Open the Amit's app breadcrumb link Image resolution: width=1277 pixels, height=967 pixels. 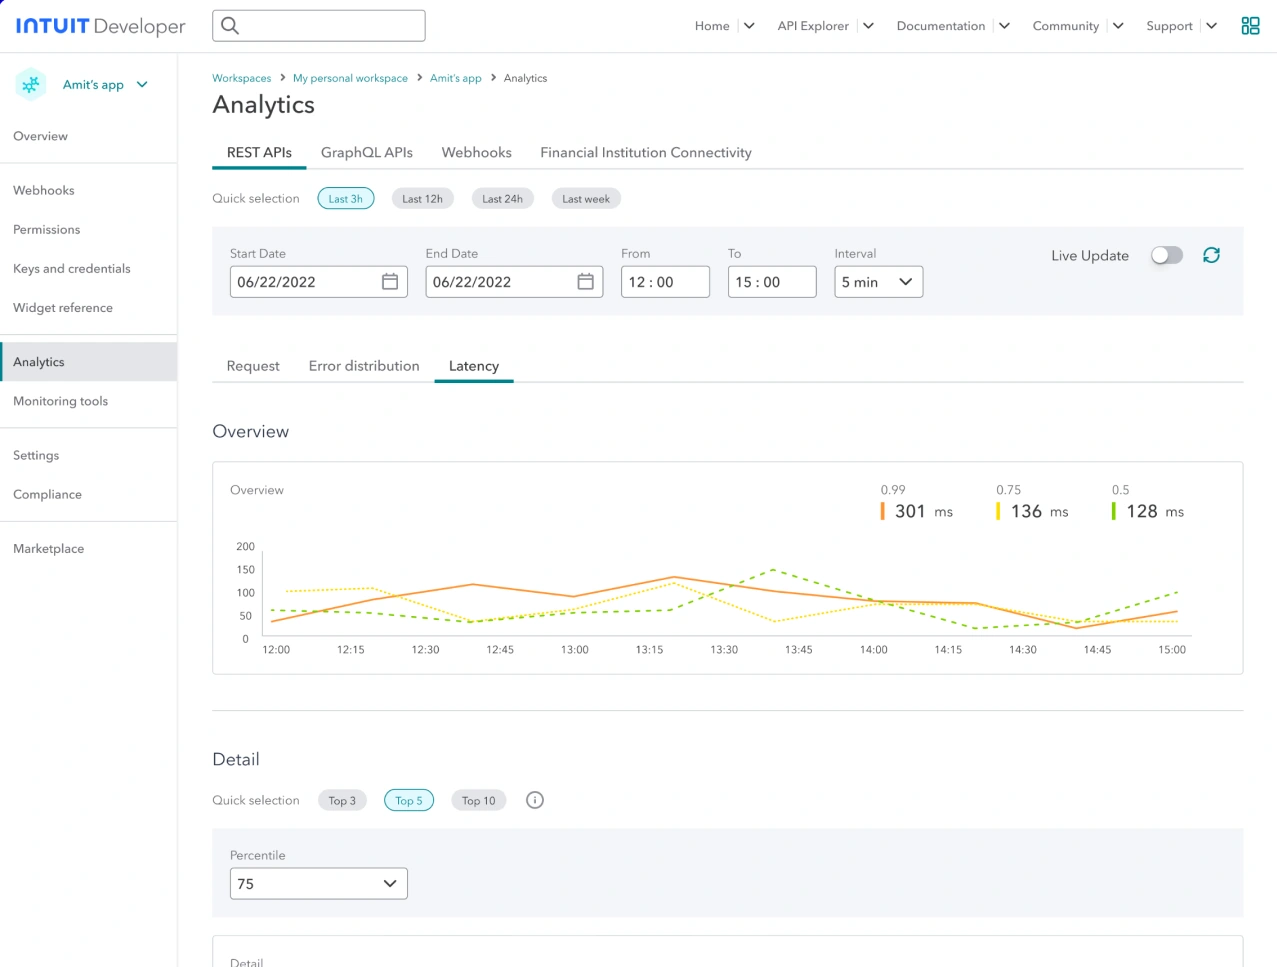[x=456, y=78]
